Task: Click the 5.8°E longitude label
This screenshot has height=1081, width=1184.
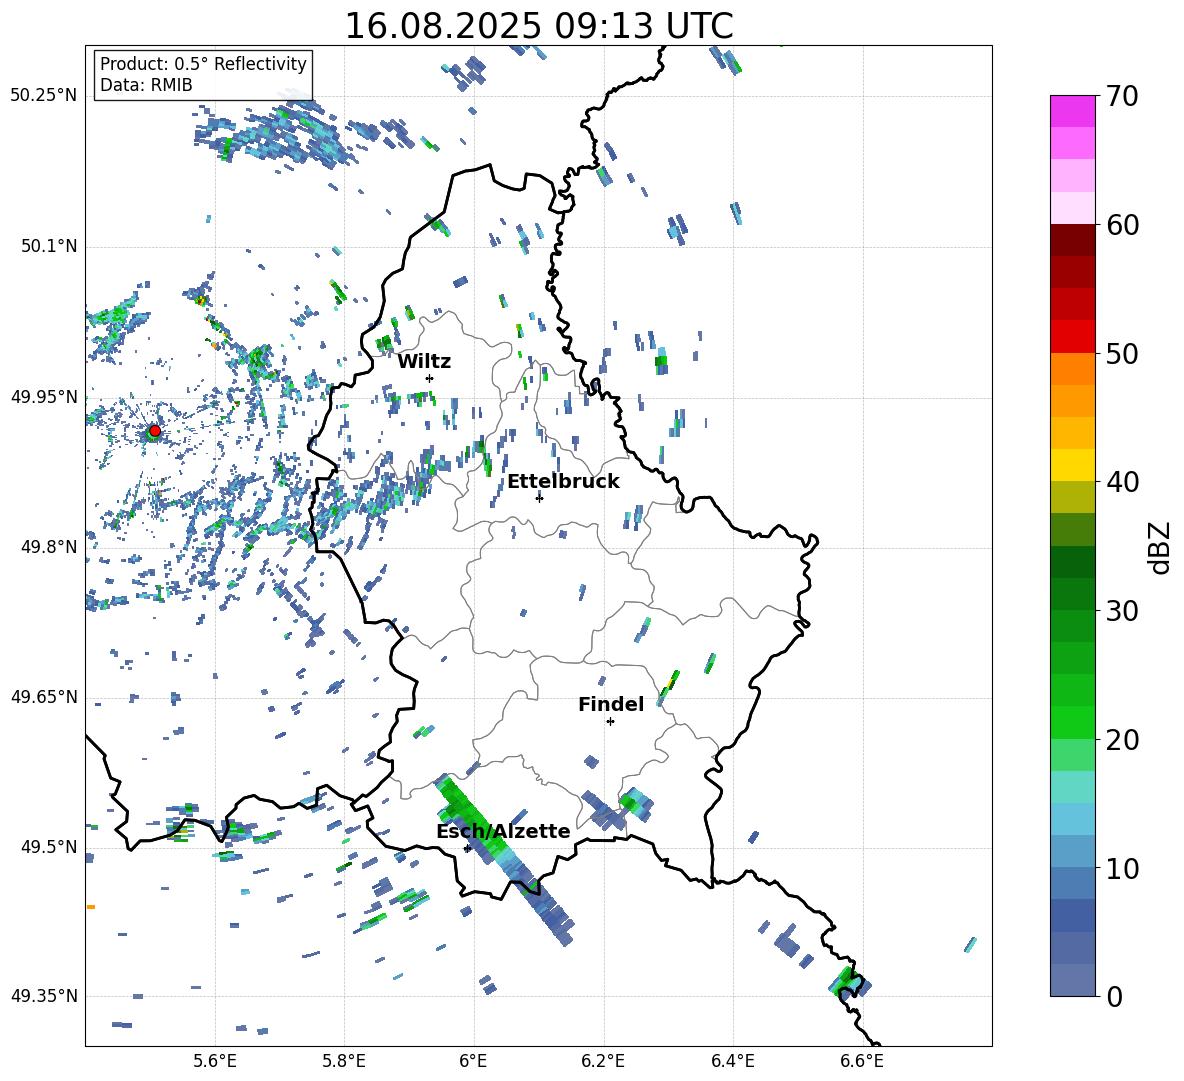Action: click(x=344, y=1061)
